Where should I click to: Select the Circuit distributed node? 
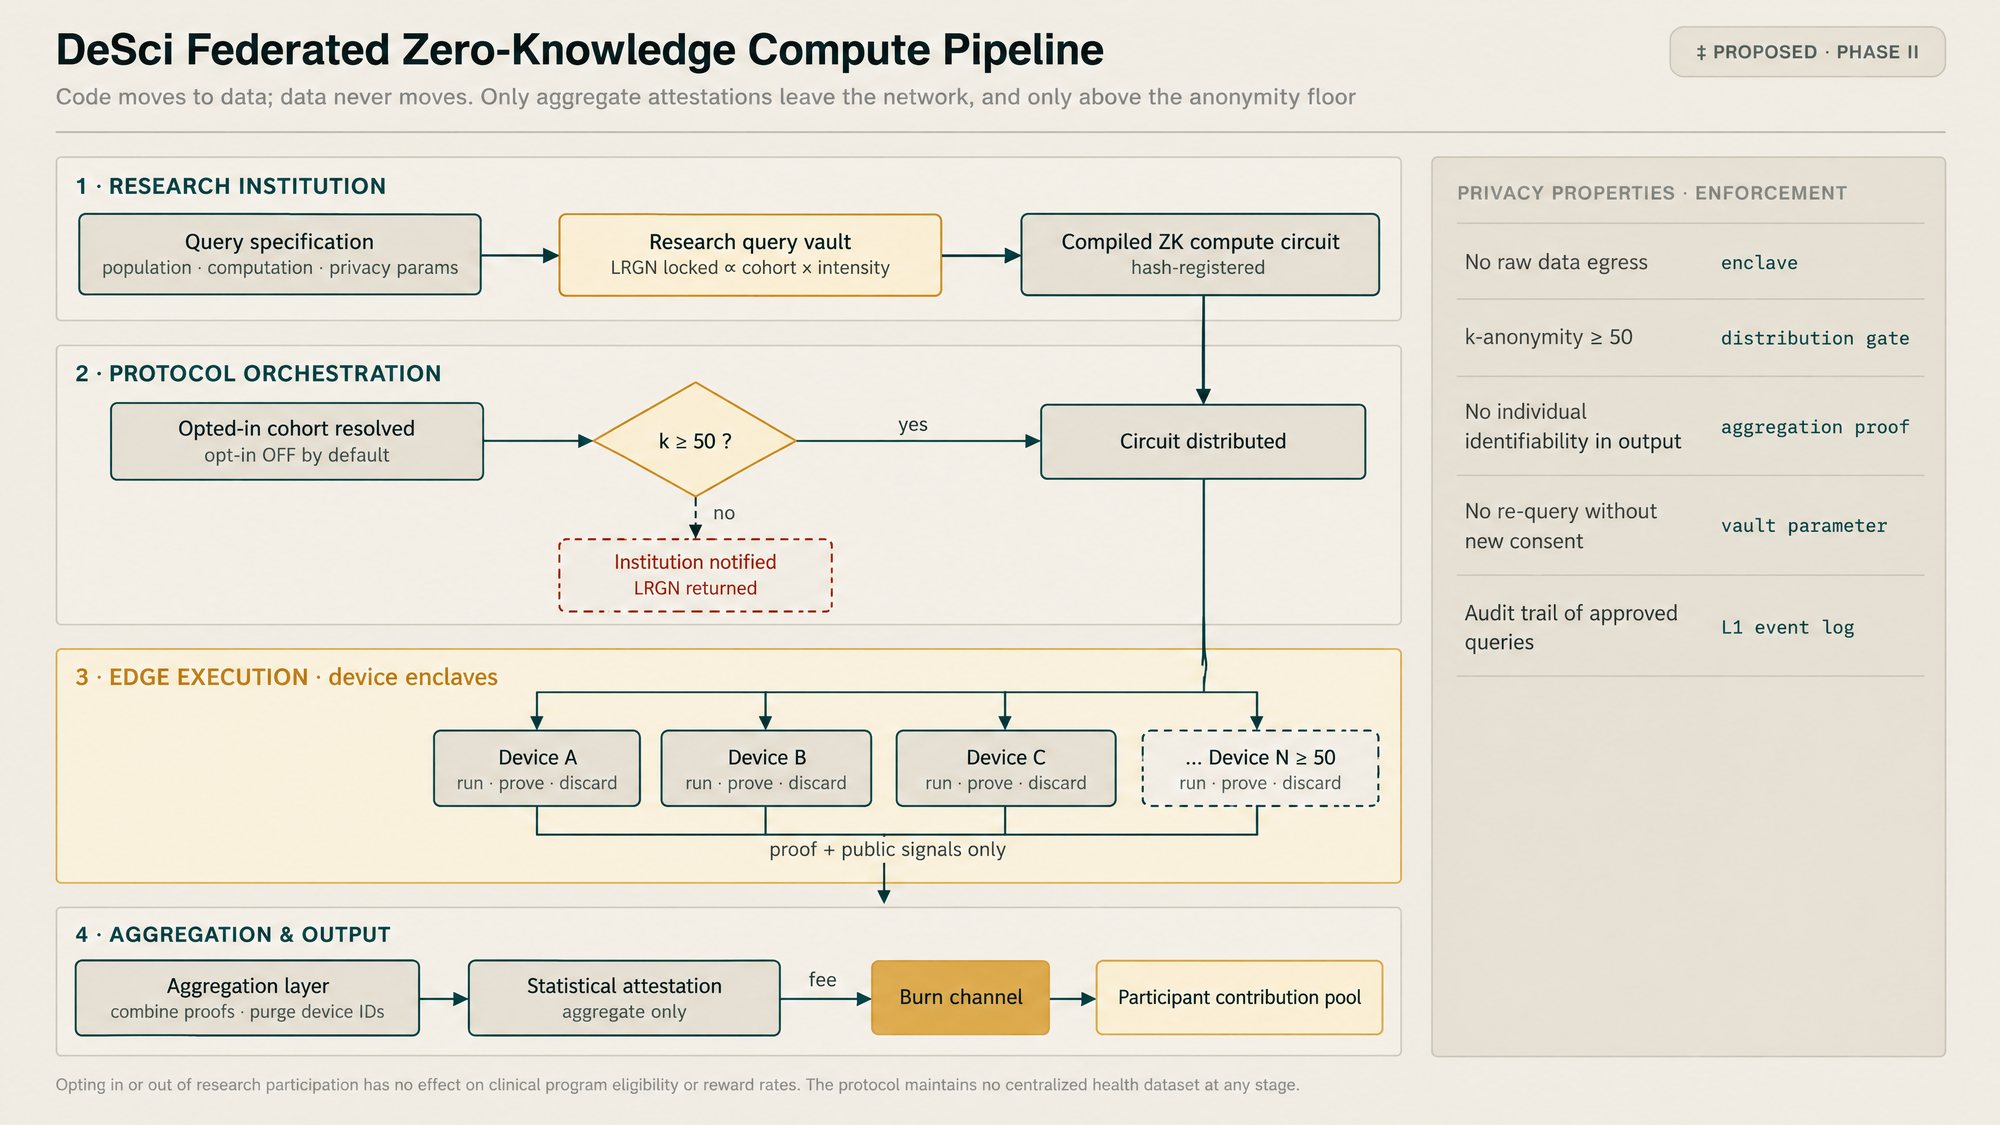click(x=1203, y=441)
